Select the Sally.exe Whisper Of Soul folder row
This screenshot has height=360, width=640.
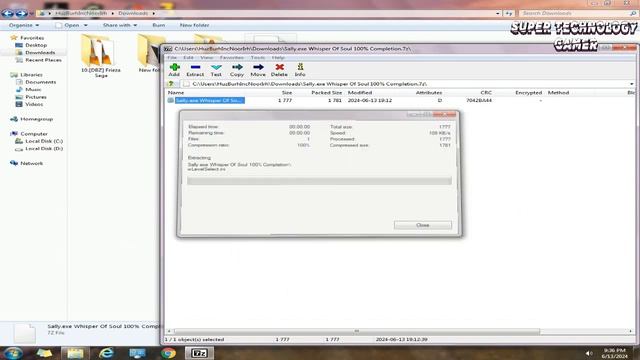[209, 100]
